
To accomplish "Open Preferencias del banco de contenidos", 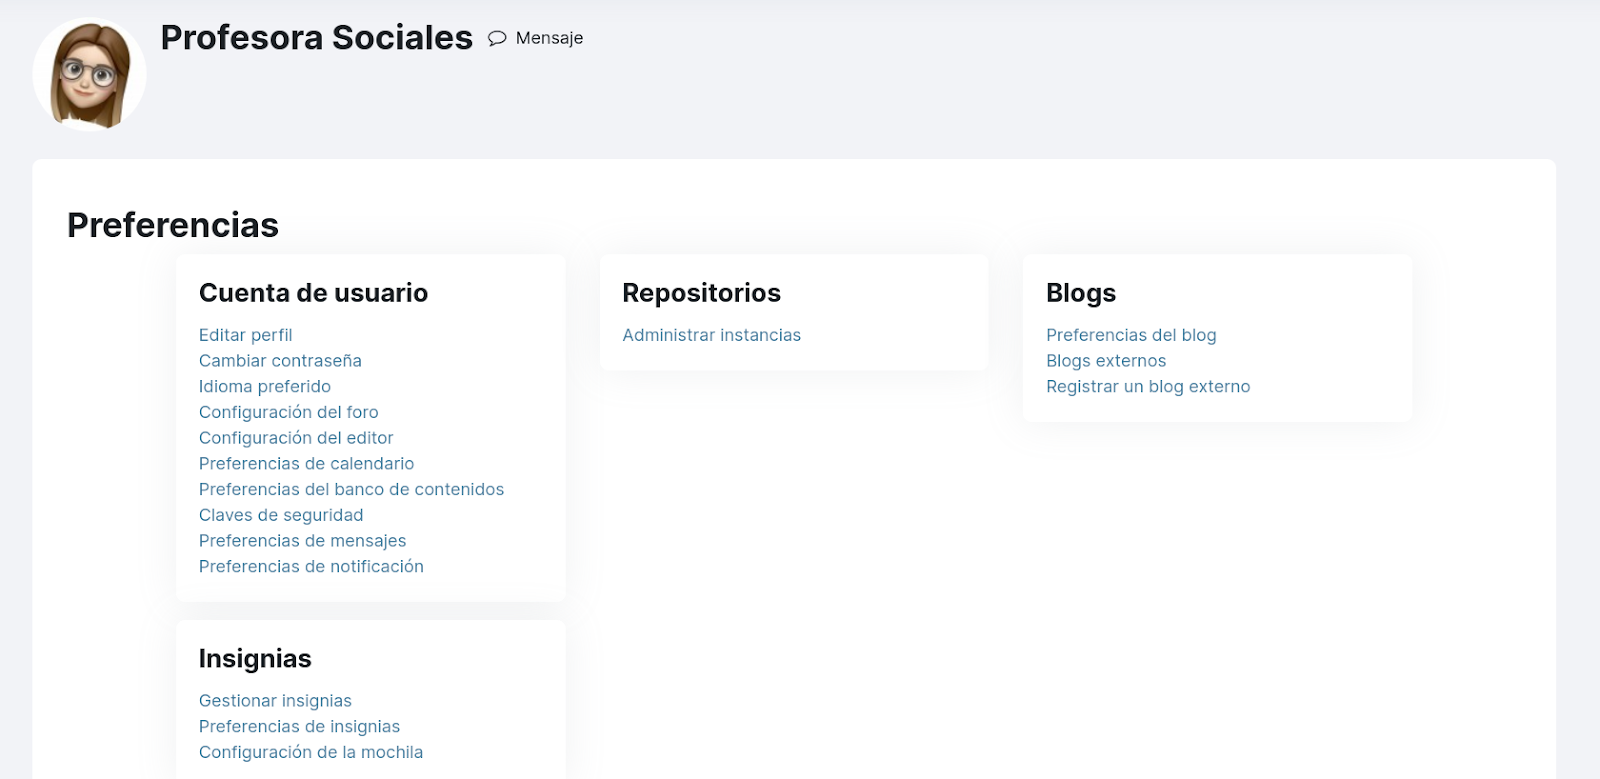I will click(351, 489).
